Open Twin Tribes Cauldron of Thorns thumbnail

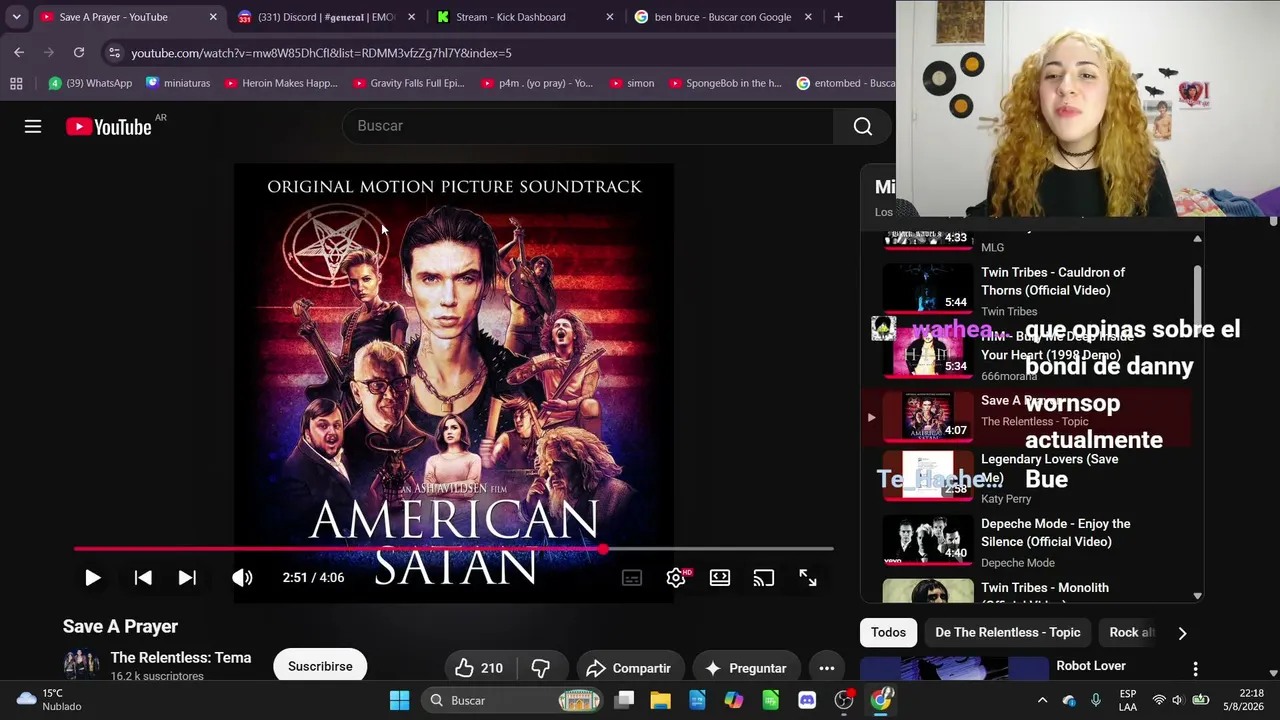(x=928, y=289)
